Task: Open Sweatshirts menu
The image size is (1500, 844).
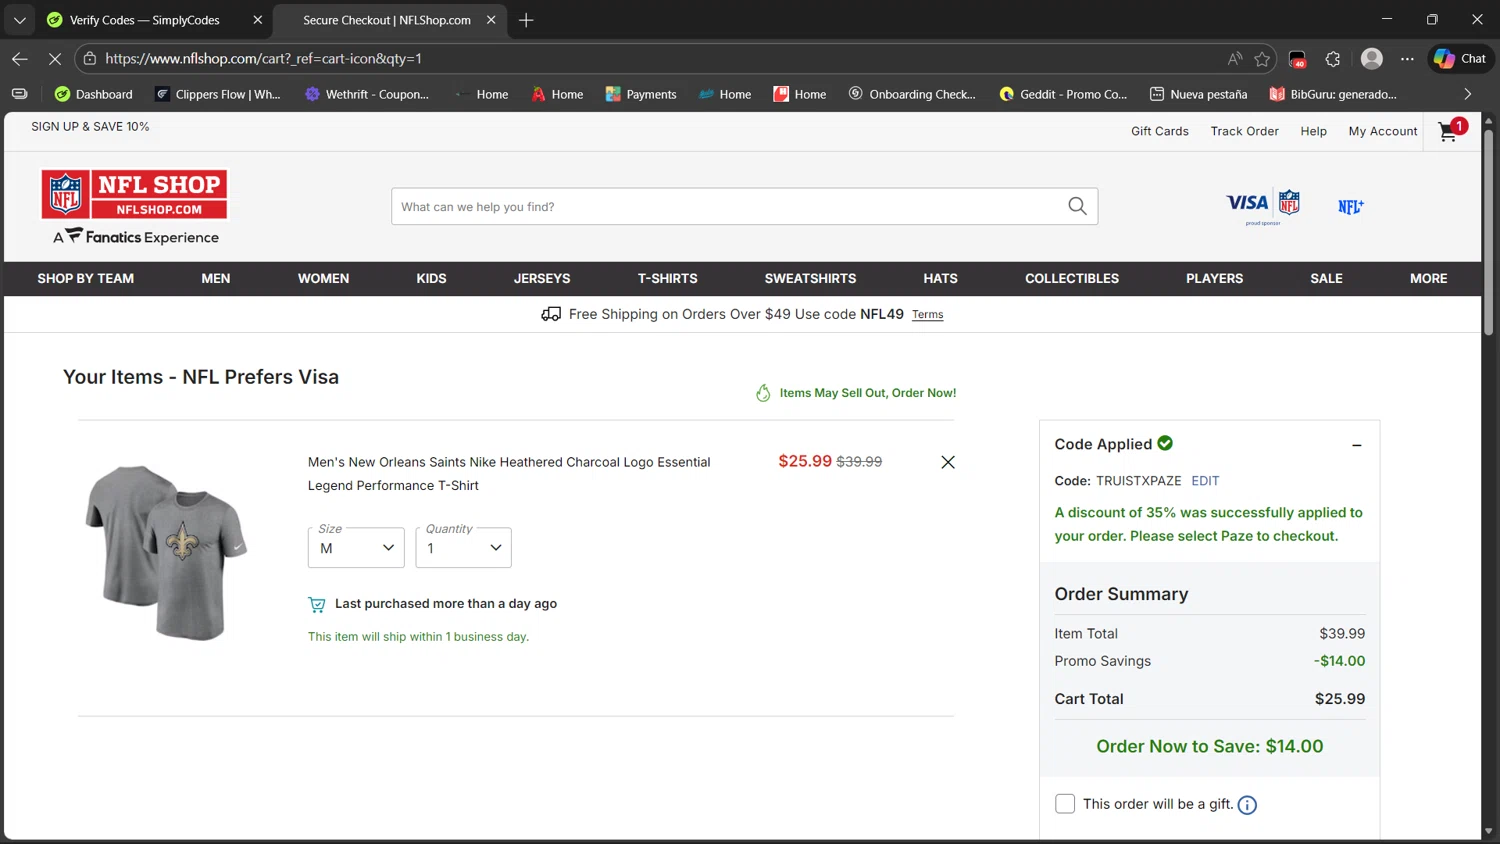Action: point(810,279)
